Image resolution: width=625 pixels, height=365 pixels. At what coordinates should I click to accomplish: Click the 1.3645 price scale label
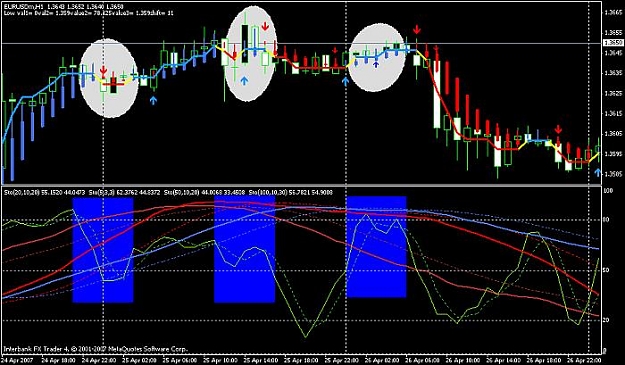click(613, 53)
